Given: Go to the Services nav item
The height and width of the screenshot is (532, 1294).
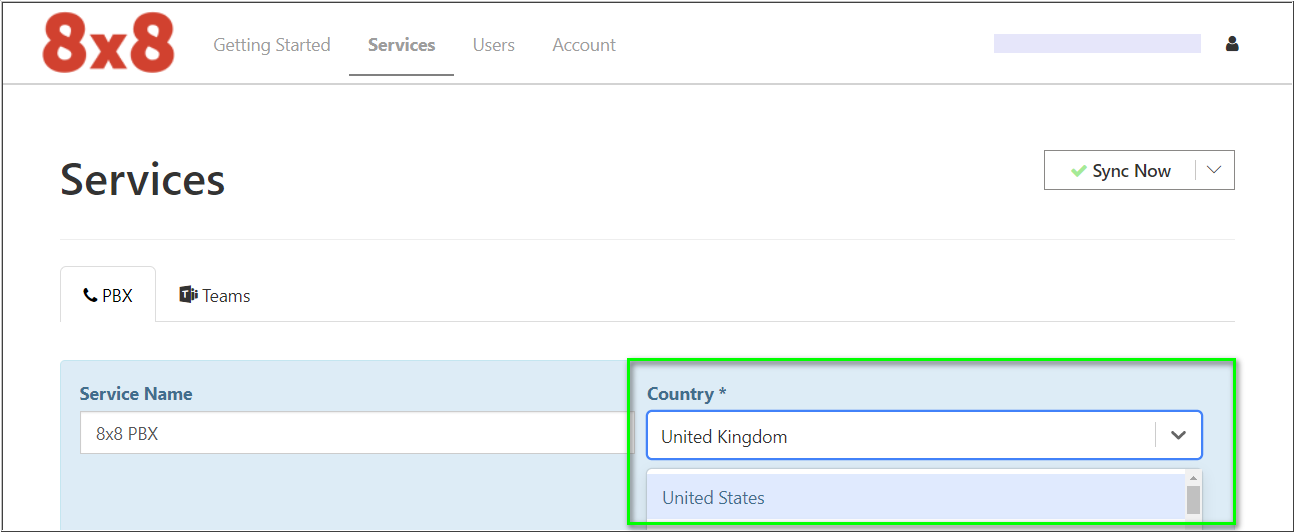Looking at the screenshot, I should click(402, 45).
